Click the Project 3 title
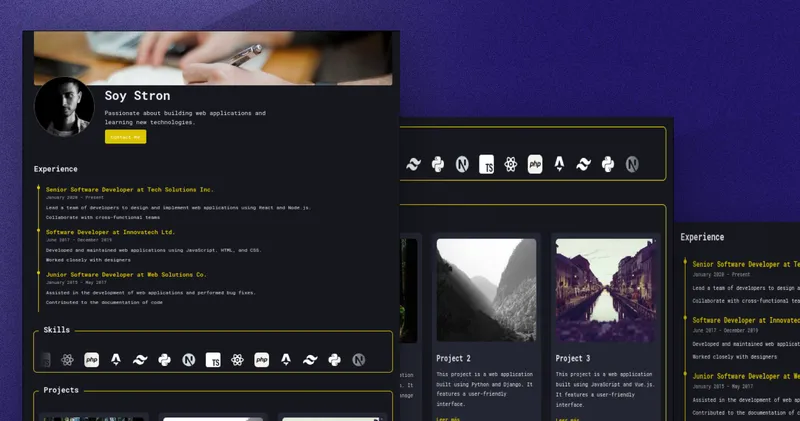Image resolution: width=800 pixels, height=421 pixels. coord(573,358)
